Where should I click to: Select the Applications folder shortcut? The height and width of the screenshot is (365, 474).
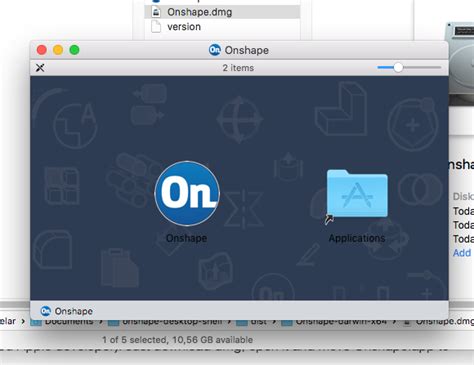coord(357,194)
